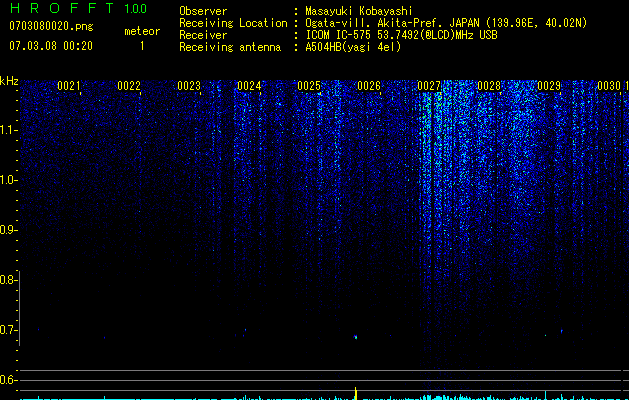Viewport: 629px width, 400px height.
Task: Click the date stamp 07.03.08 00:20
Action: (x=51, y=46)
